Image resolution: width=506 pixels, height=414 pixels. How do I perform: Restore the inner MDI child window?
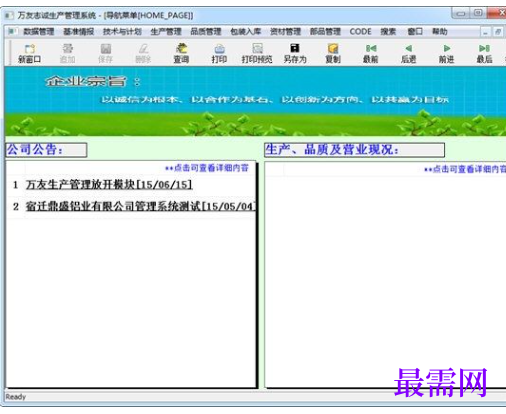pos(498,32)
